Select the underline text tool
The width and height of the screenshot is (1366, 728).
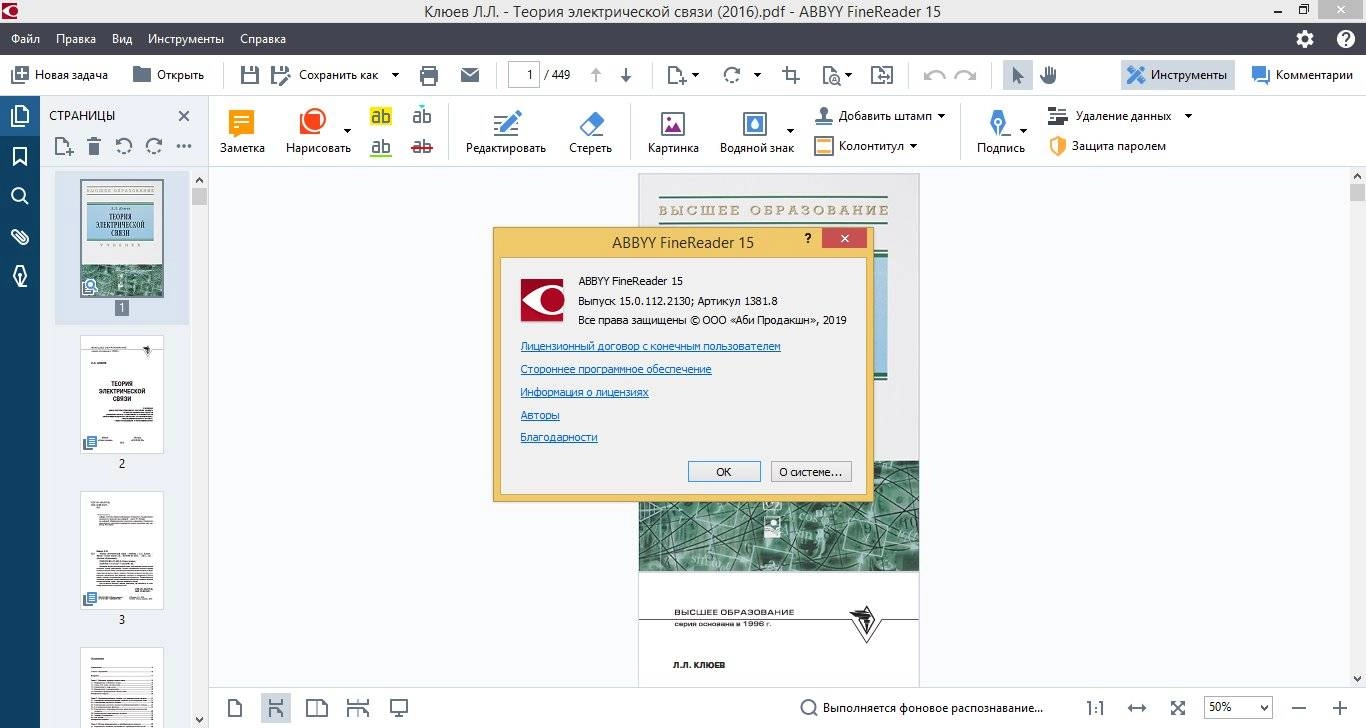tap(381, 146)
